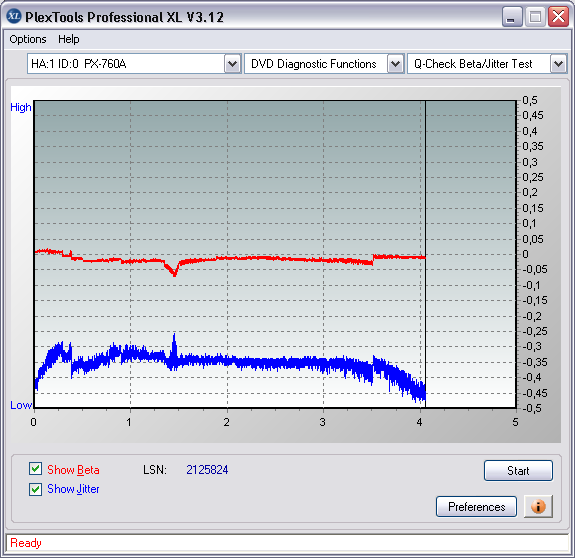The height and width of the screenshot is (558, 575).
Task: Click the Start button
Action: coord(518,470)
